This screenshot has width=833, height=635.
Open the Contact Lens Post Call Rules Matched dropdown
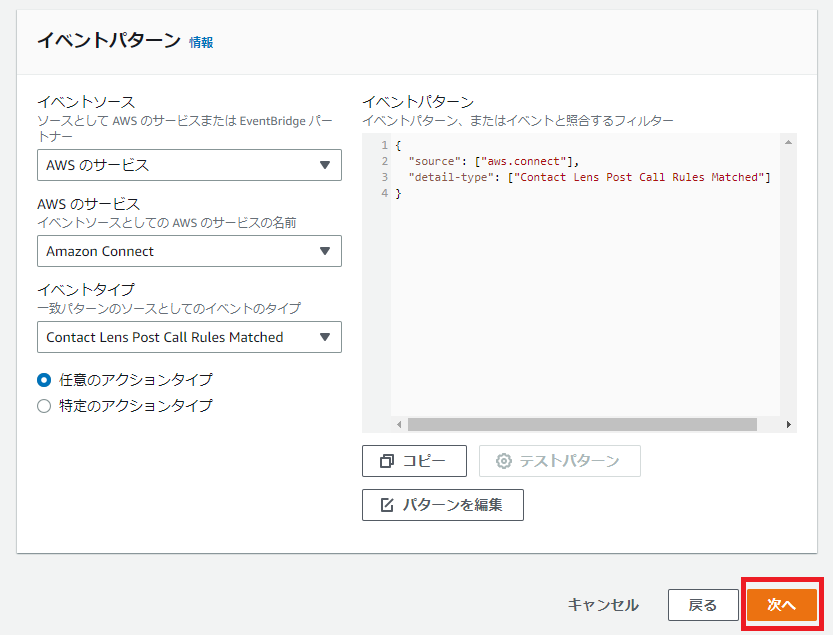point(189,337)
